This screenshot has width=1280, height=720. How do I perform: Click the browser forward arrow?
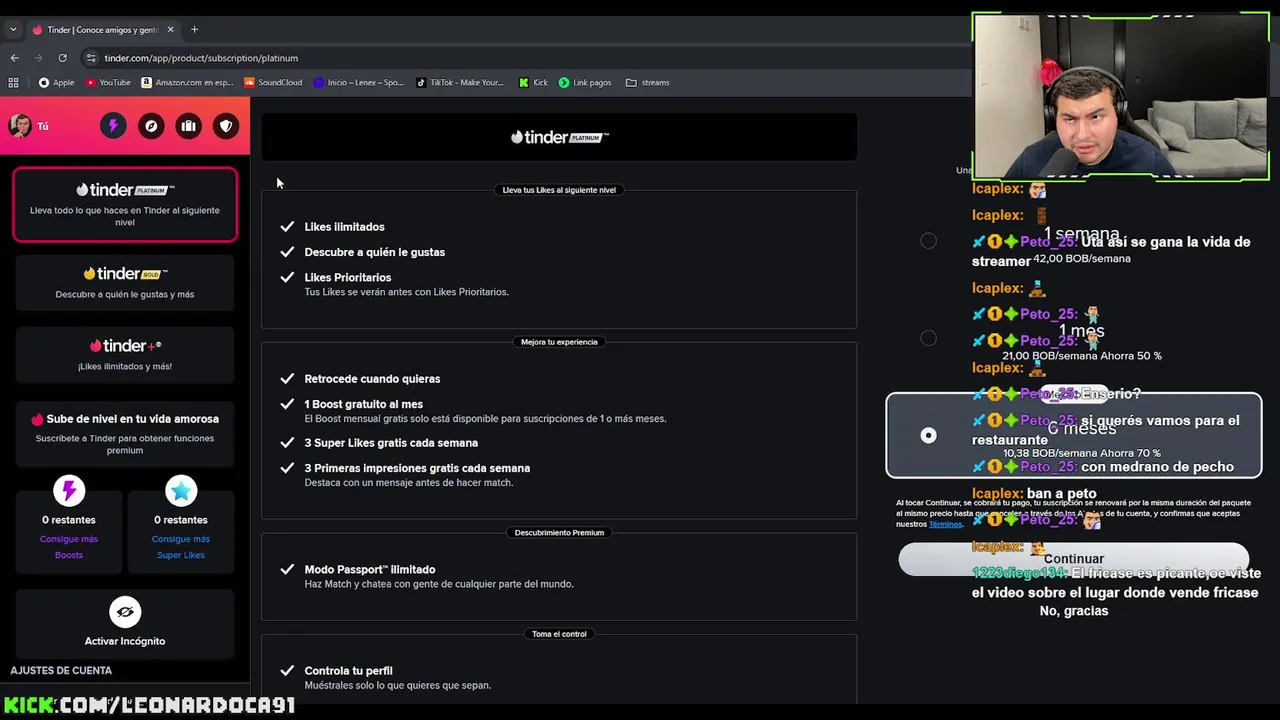click(x=39, y=58)
